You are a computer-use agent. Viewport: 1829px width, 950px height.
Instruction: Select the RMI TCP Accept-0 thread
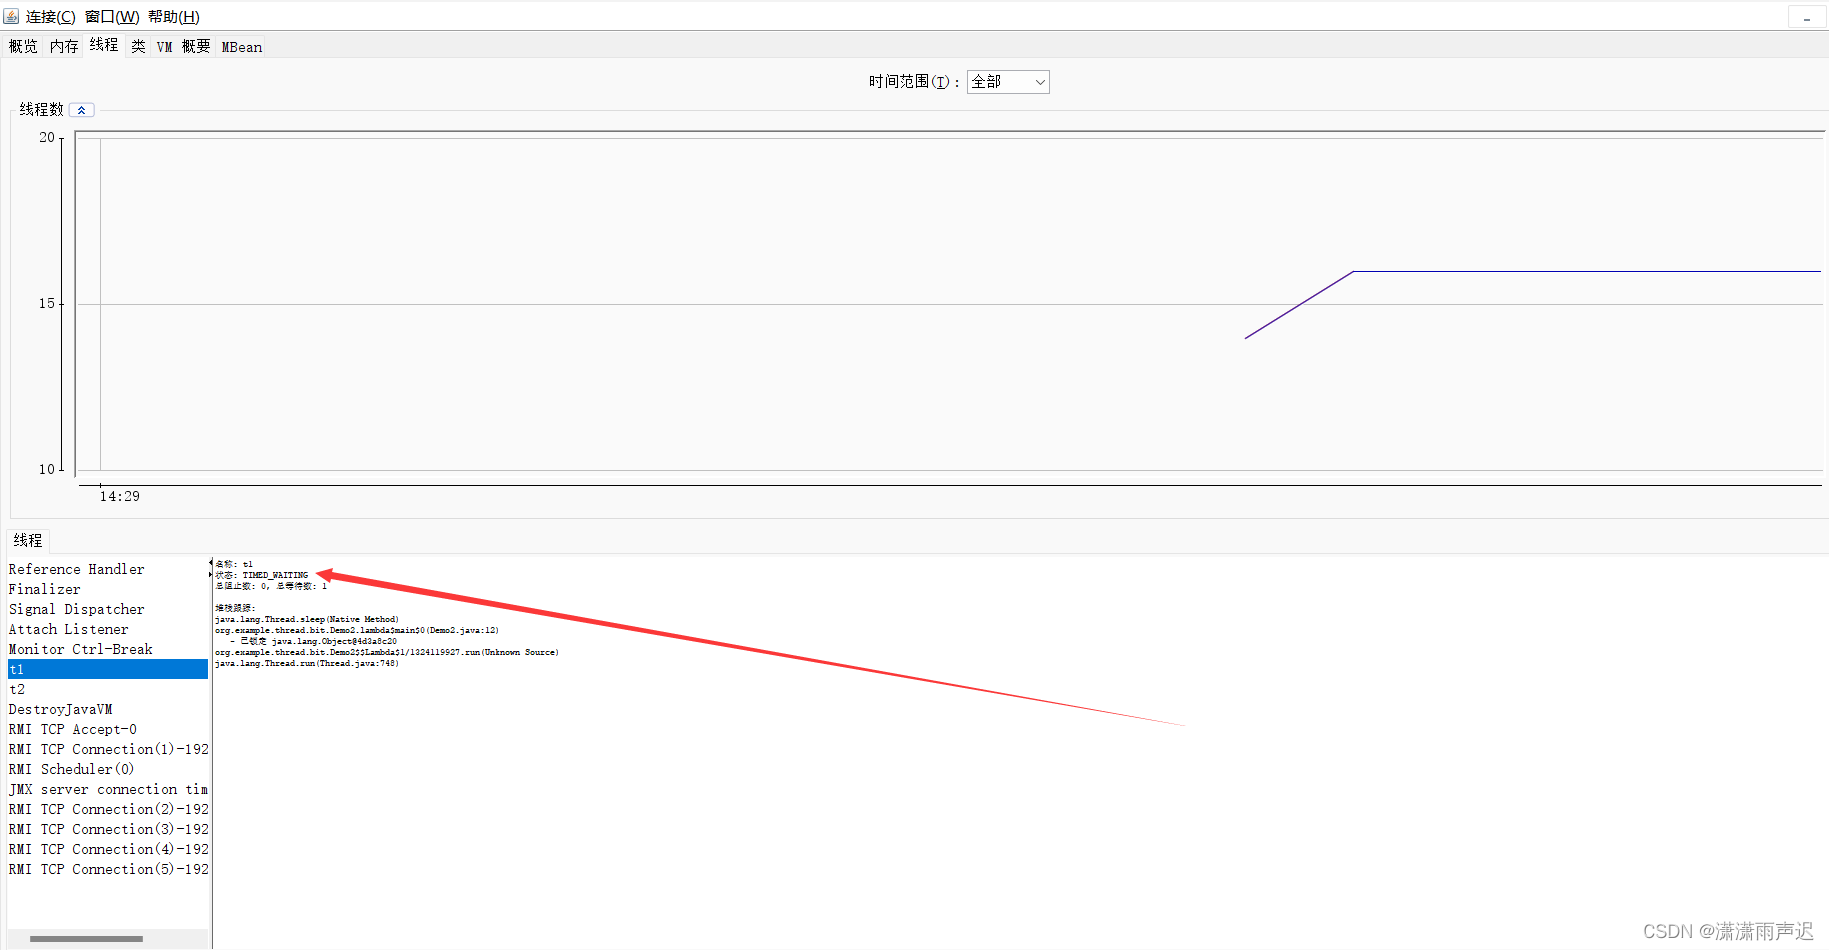pos(108,729)
